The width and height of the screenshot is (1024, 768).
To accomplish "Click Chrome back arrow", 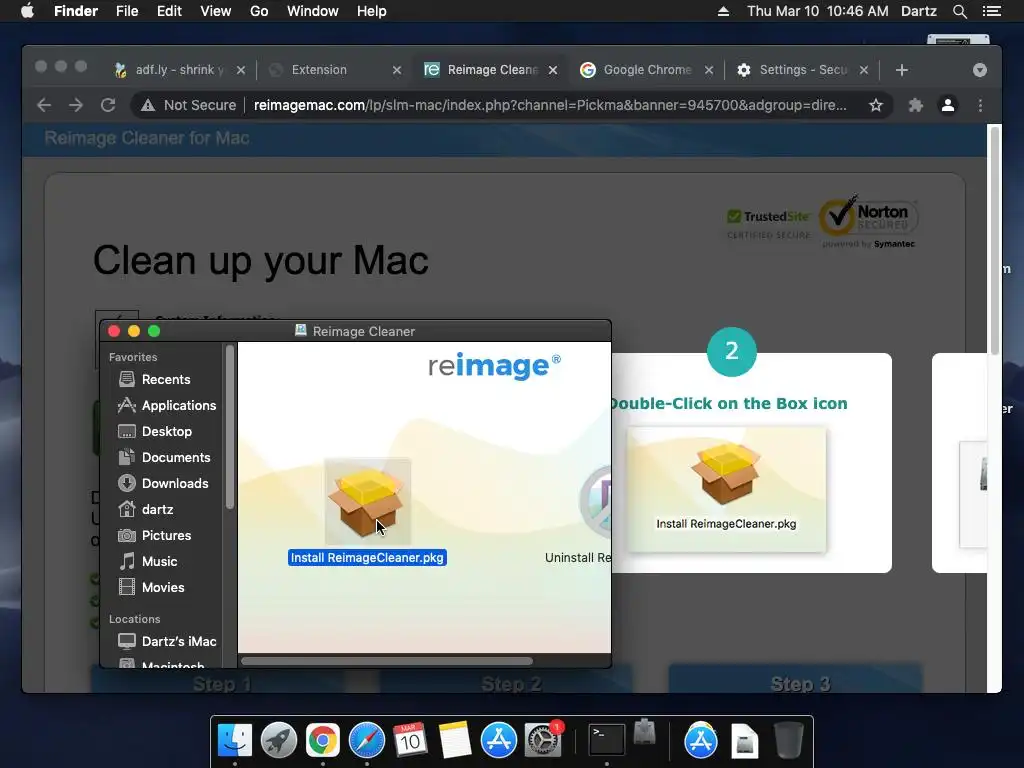I will 44,105.
